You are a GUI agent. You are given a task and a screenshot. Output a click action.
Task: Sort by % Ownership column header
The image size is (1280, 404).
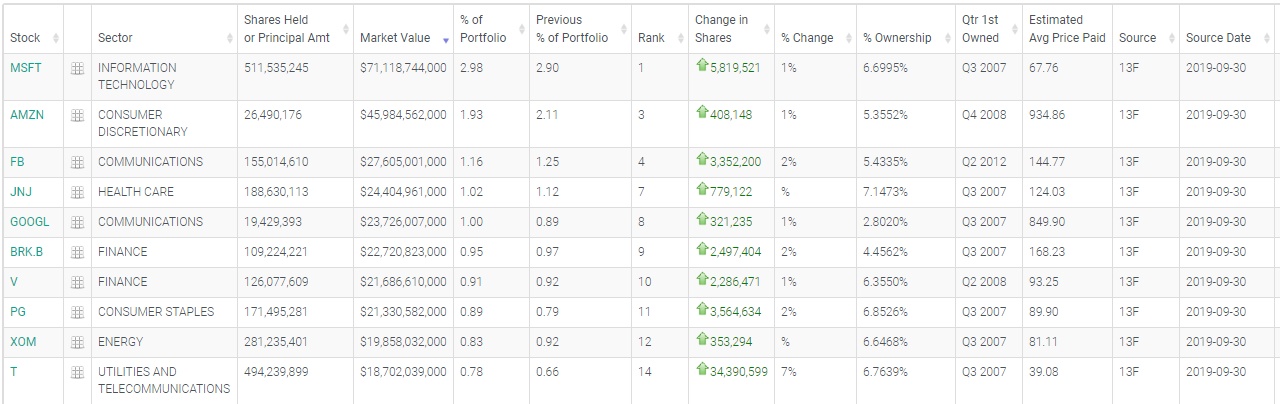897,38
